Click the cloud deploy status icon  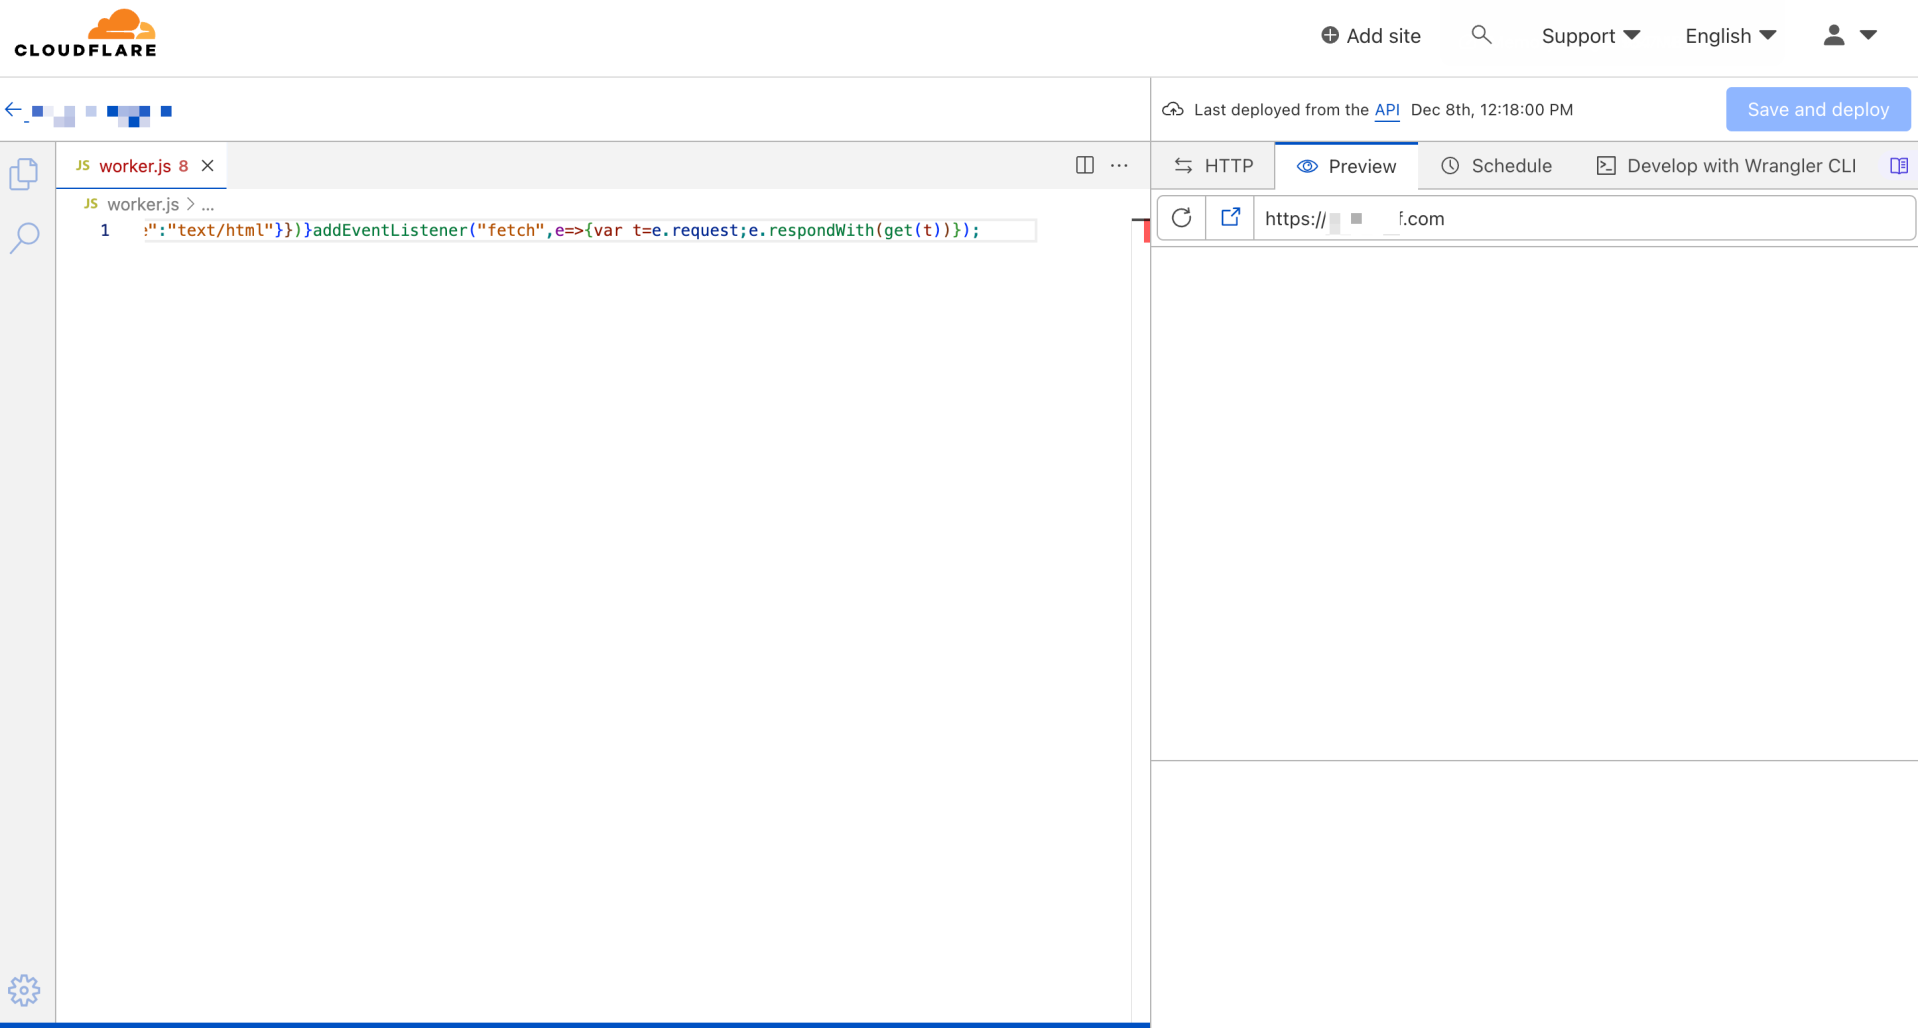click(1173, 109)
